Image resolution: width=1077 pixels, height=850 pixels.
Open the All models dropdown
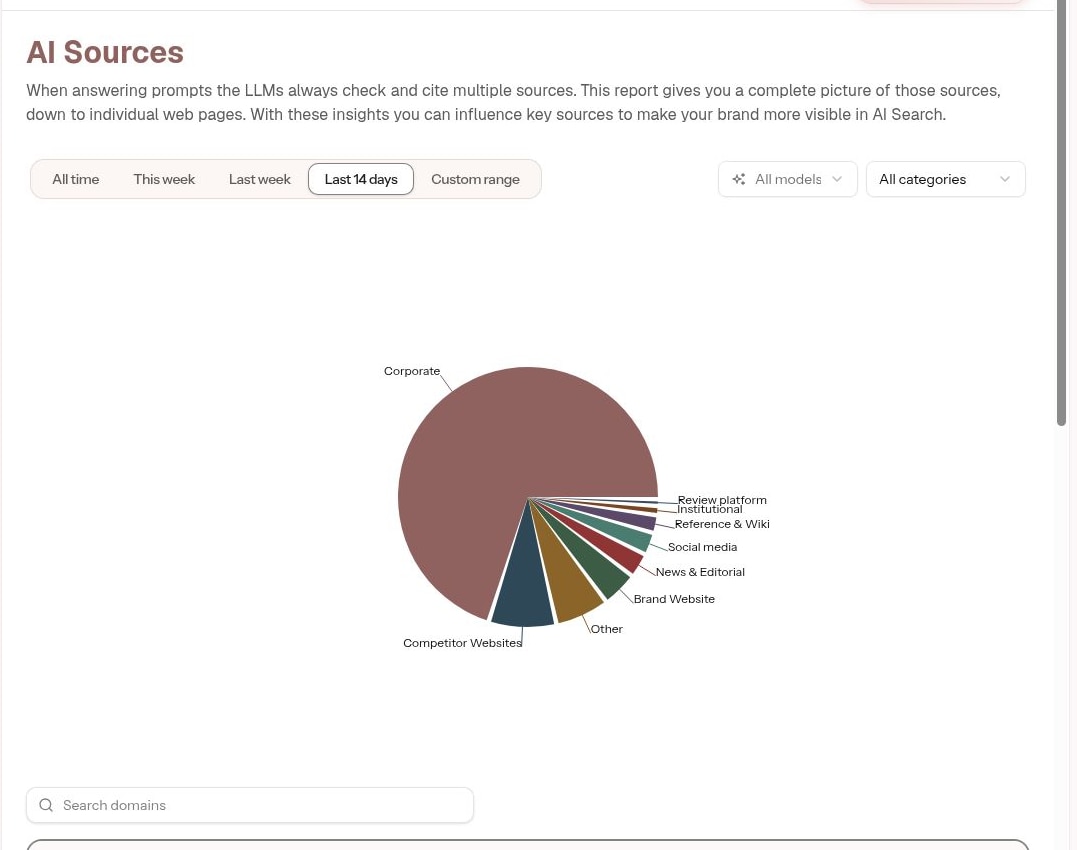pos(788,179)
